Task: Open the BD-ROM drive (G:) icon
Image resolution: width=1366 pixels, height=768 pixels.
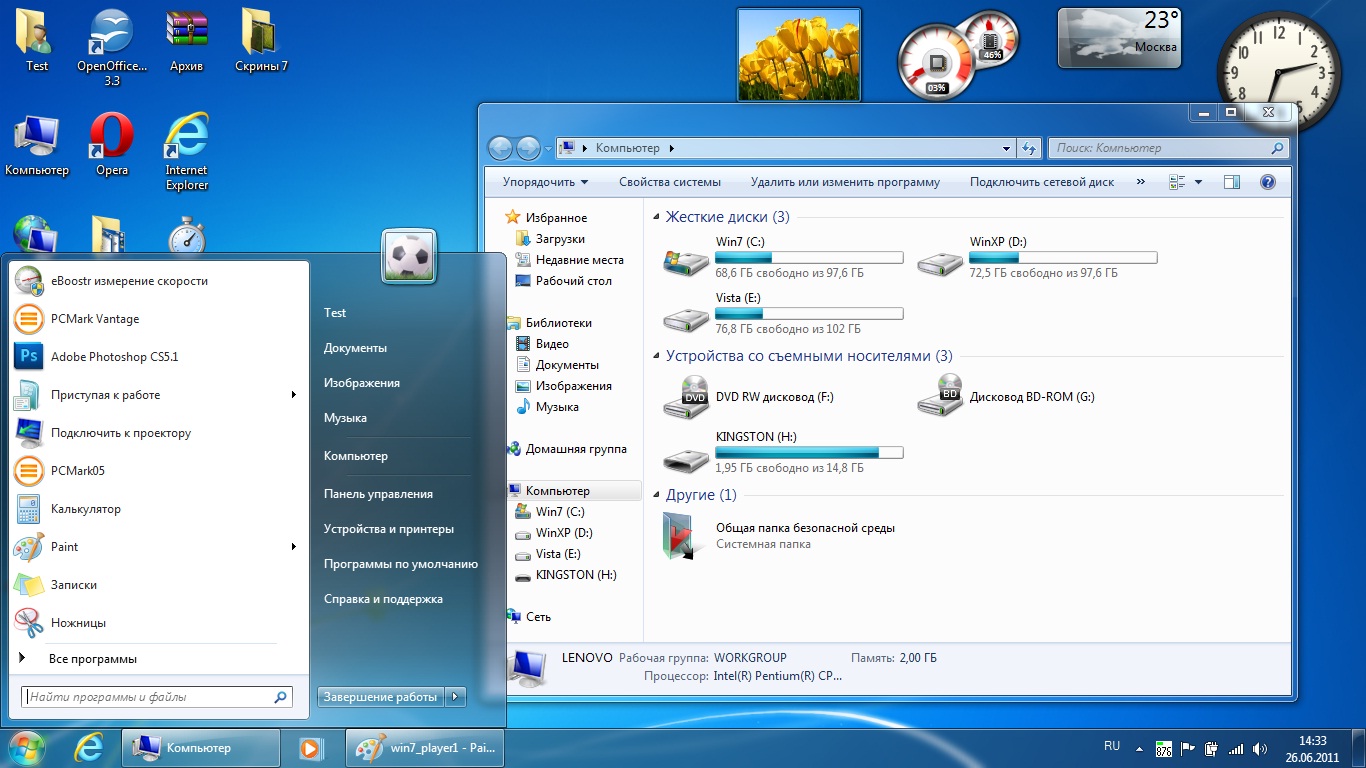Action: [940, 396]
